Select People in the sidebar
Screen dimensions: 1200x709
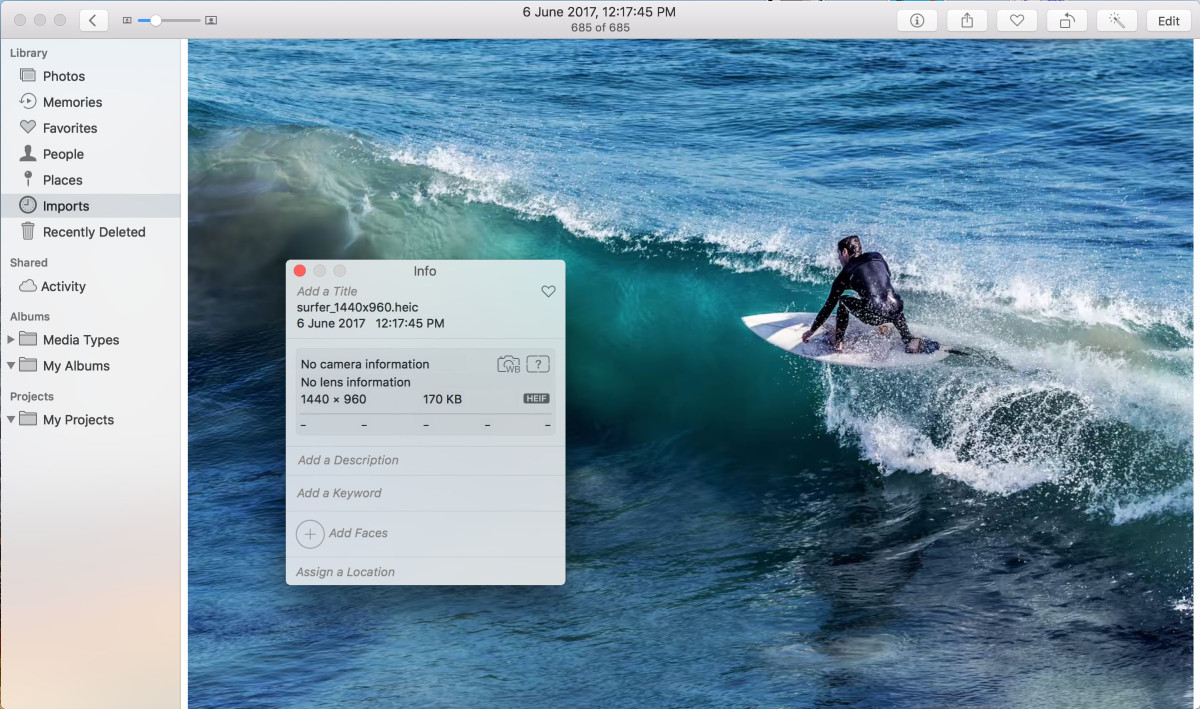[63, 154]
